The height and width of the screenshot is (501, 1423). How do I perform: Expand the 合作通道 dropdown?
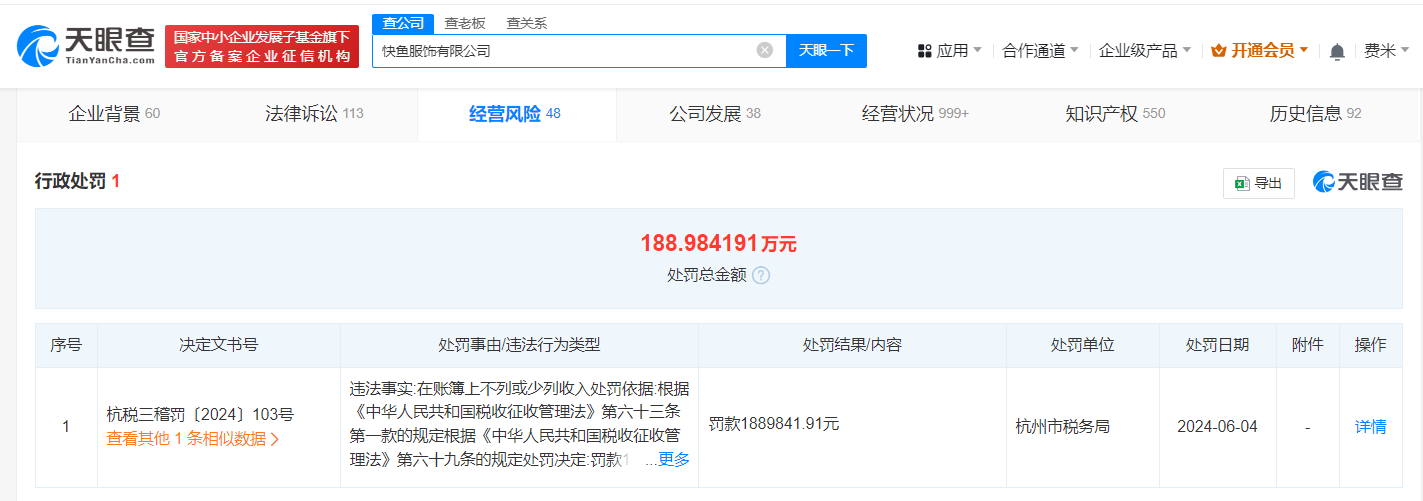coord(1040,50)
